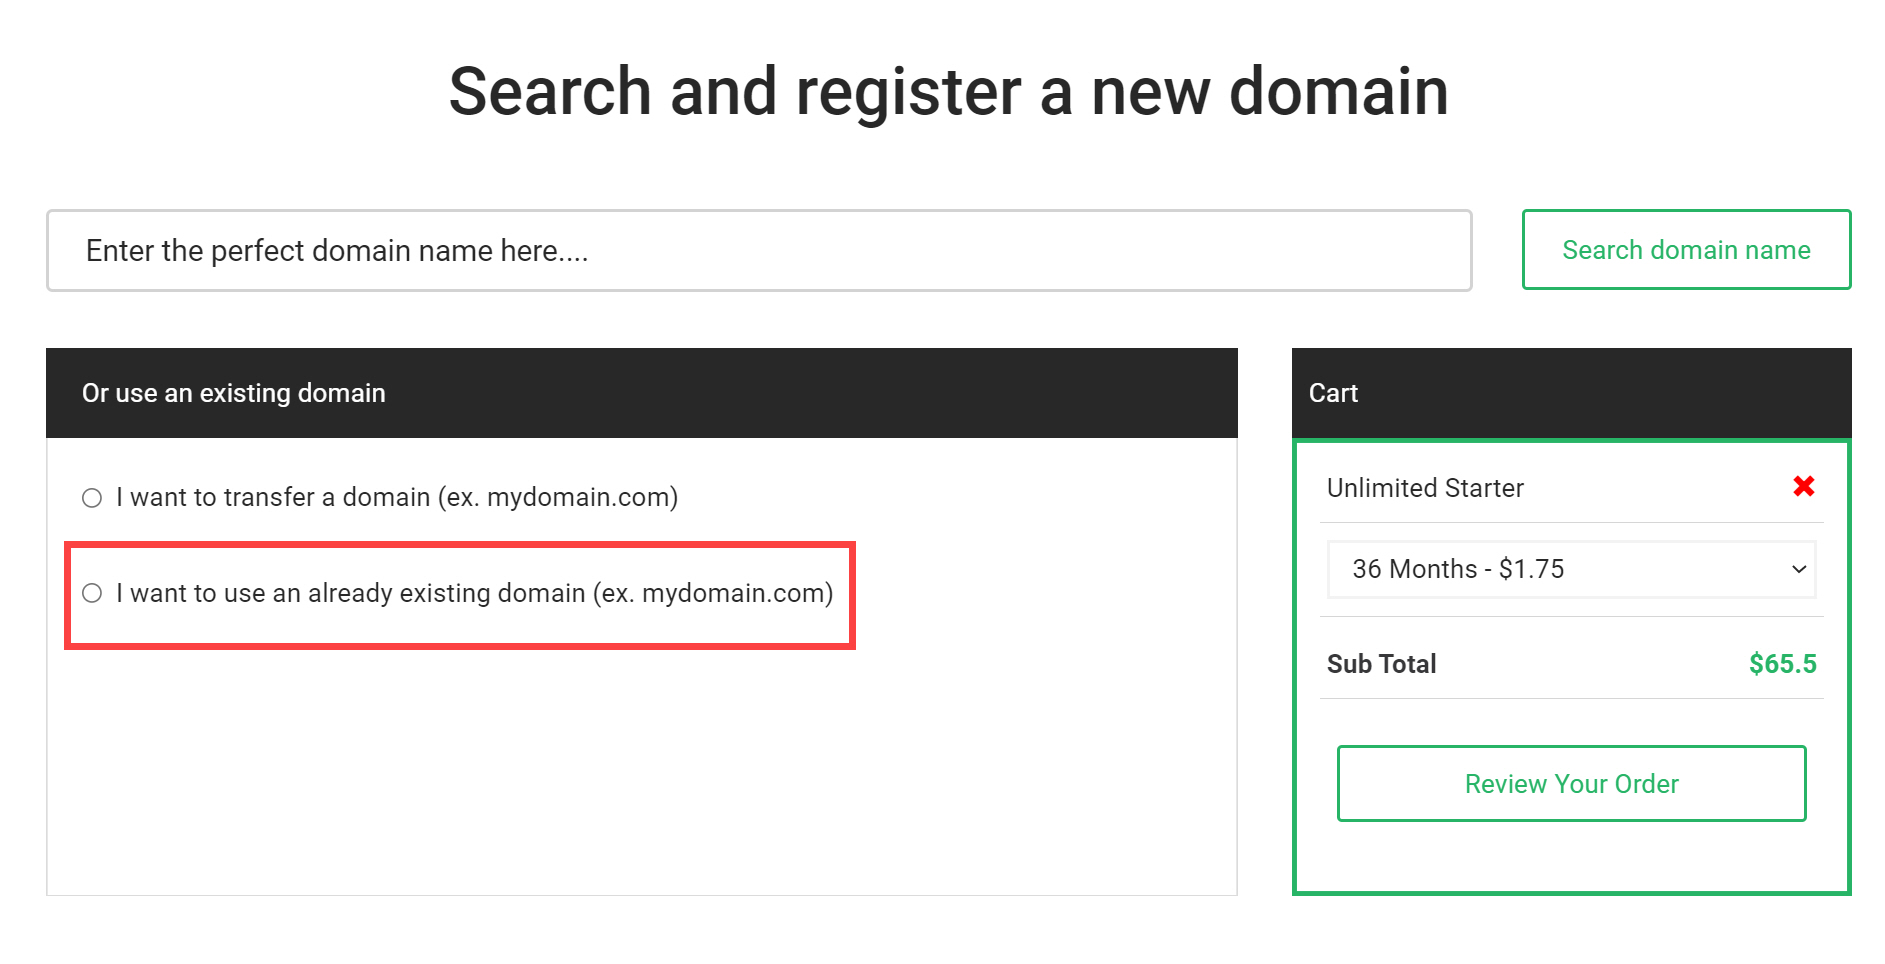This screenshot has width=1885, height=964.
Task: Open the 36 Months billing period dropdown
Action: (x=1571, y=569)
